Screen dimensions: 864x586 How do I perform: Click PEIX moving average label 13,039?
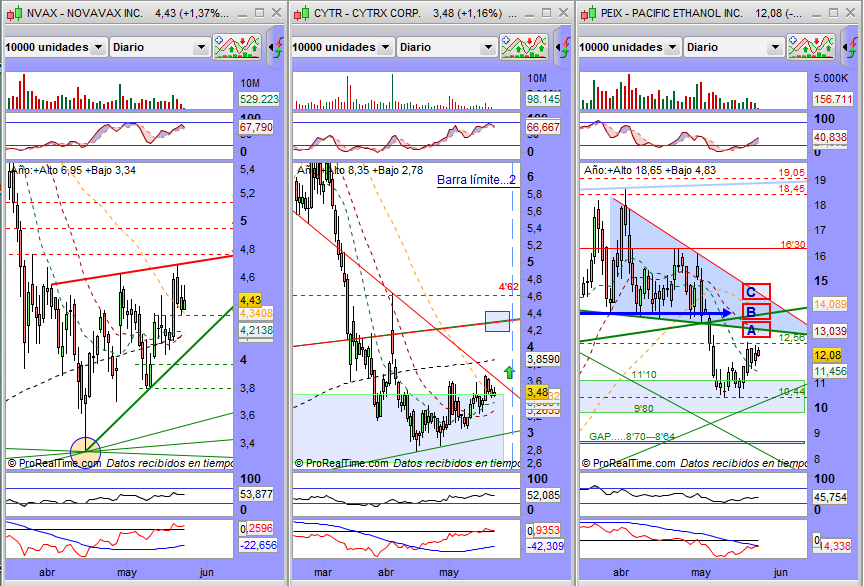830,330
